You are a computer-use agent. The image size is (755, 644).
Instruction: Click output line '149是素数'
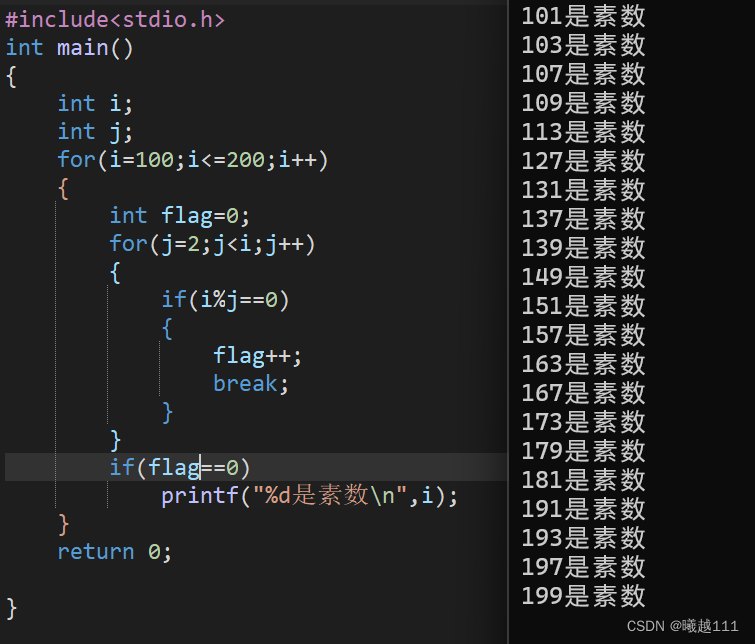583,277
